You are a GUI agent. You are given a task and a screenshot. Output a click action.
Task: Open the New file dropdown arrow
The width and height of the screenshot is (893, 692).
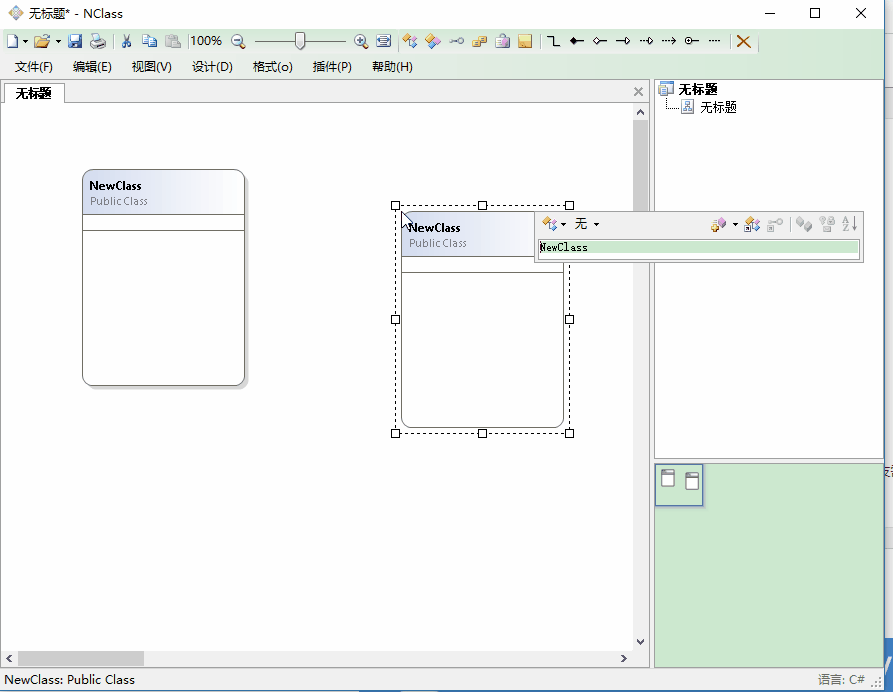(x=26, y=42)
